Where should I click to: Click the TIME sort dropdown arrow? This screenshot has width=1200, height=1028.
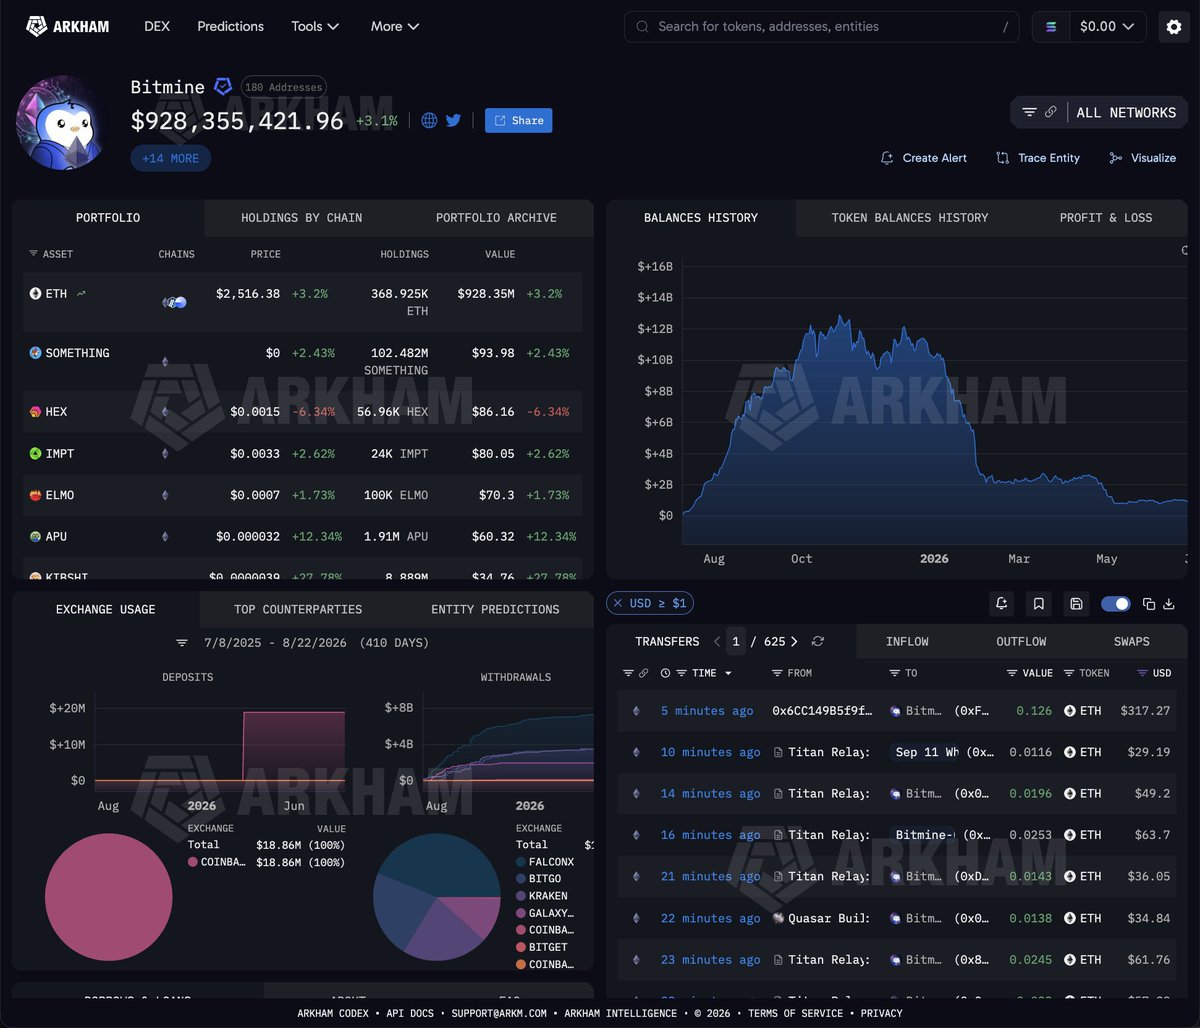[728, 673]
